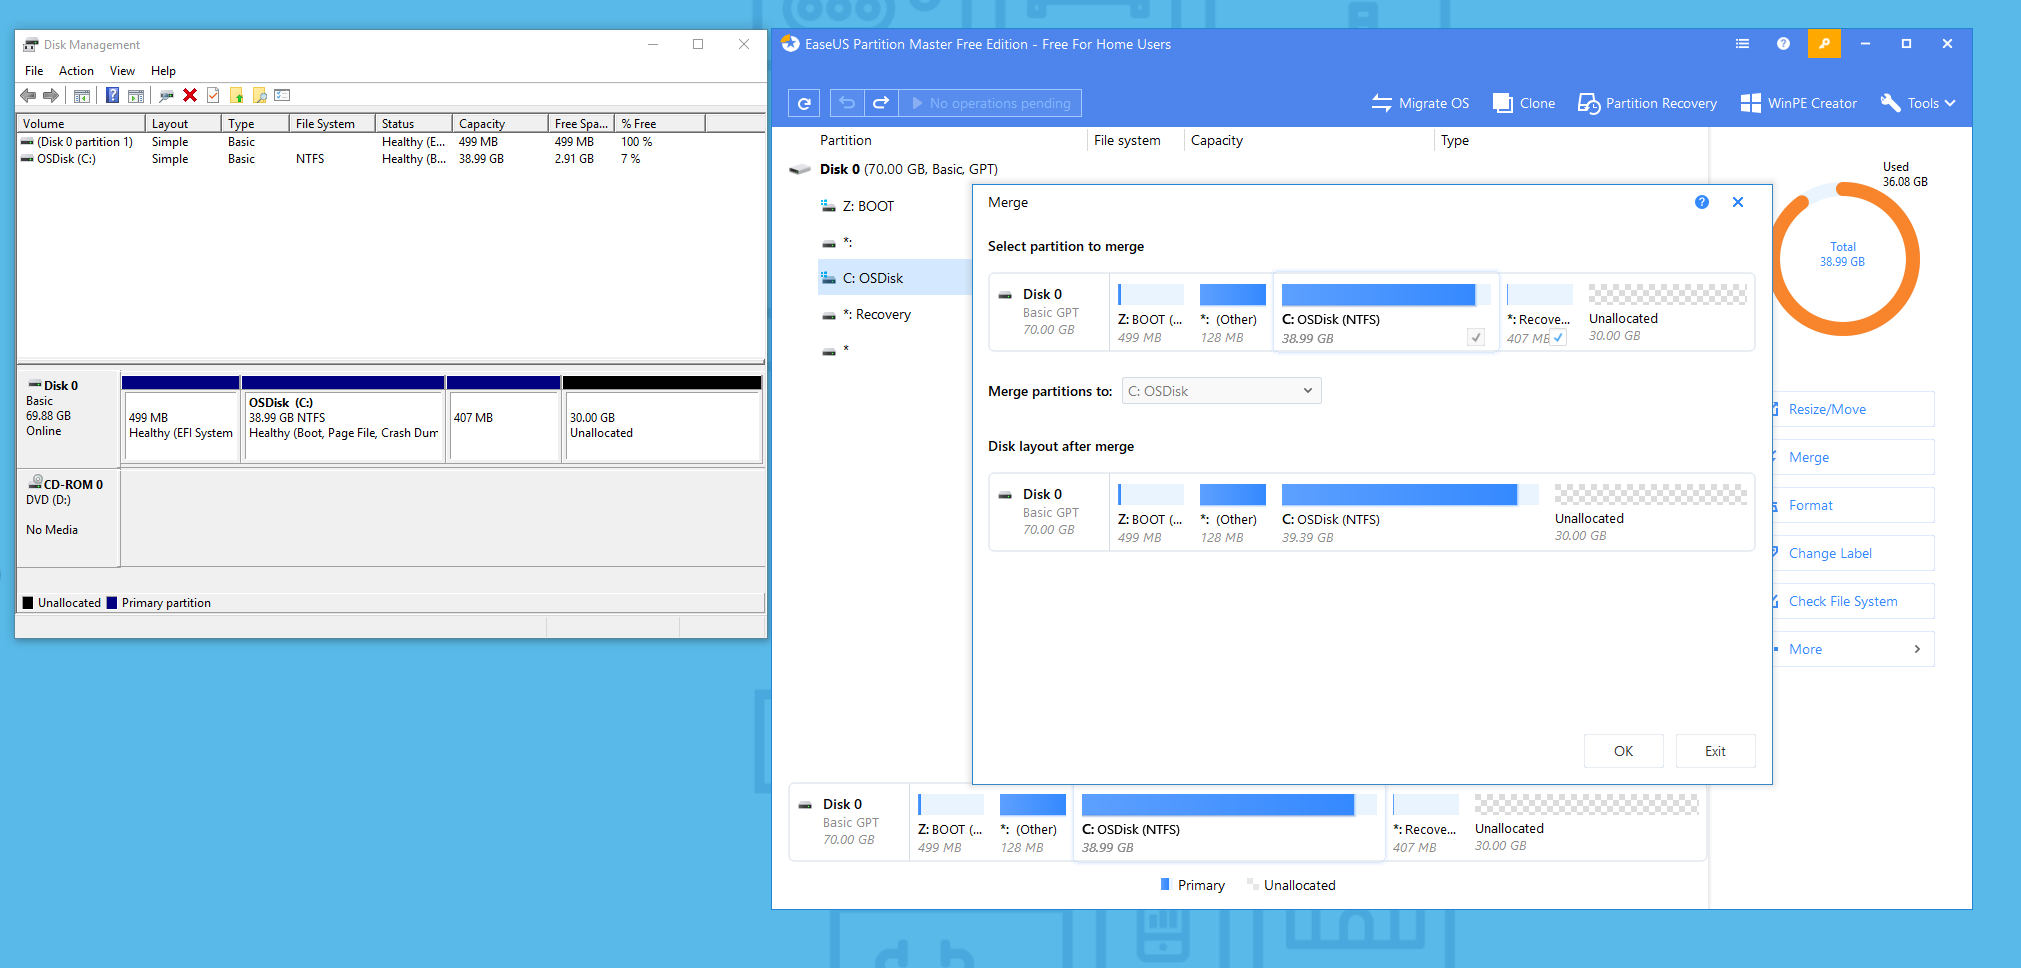Click the Undo operations icon
Viewport: 2021px width, 968px height.
coord(845,102)
